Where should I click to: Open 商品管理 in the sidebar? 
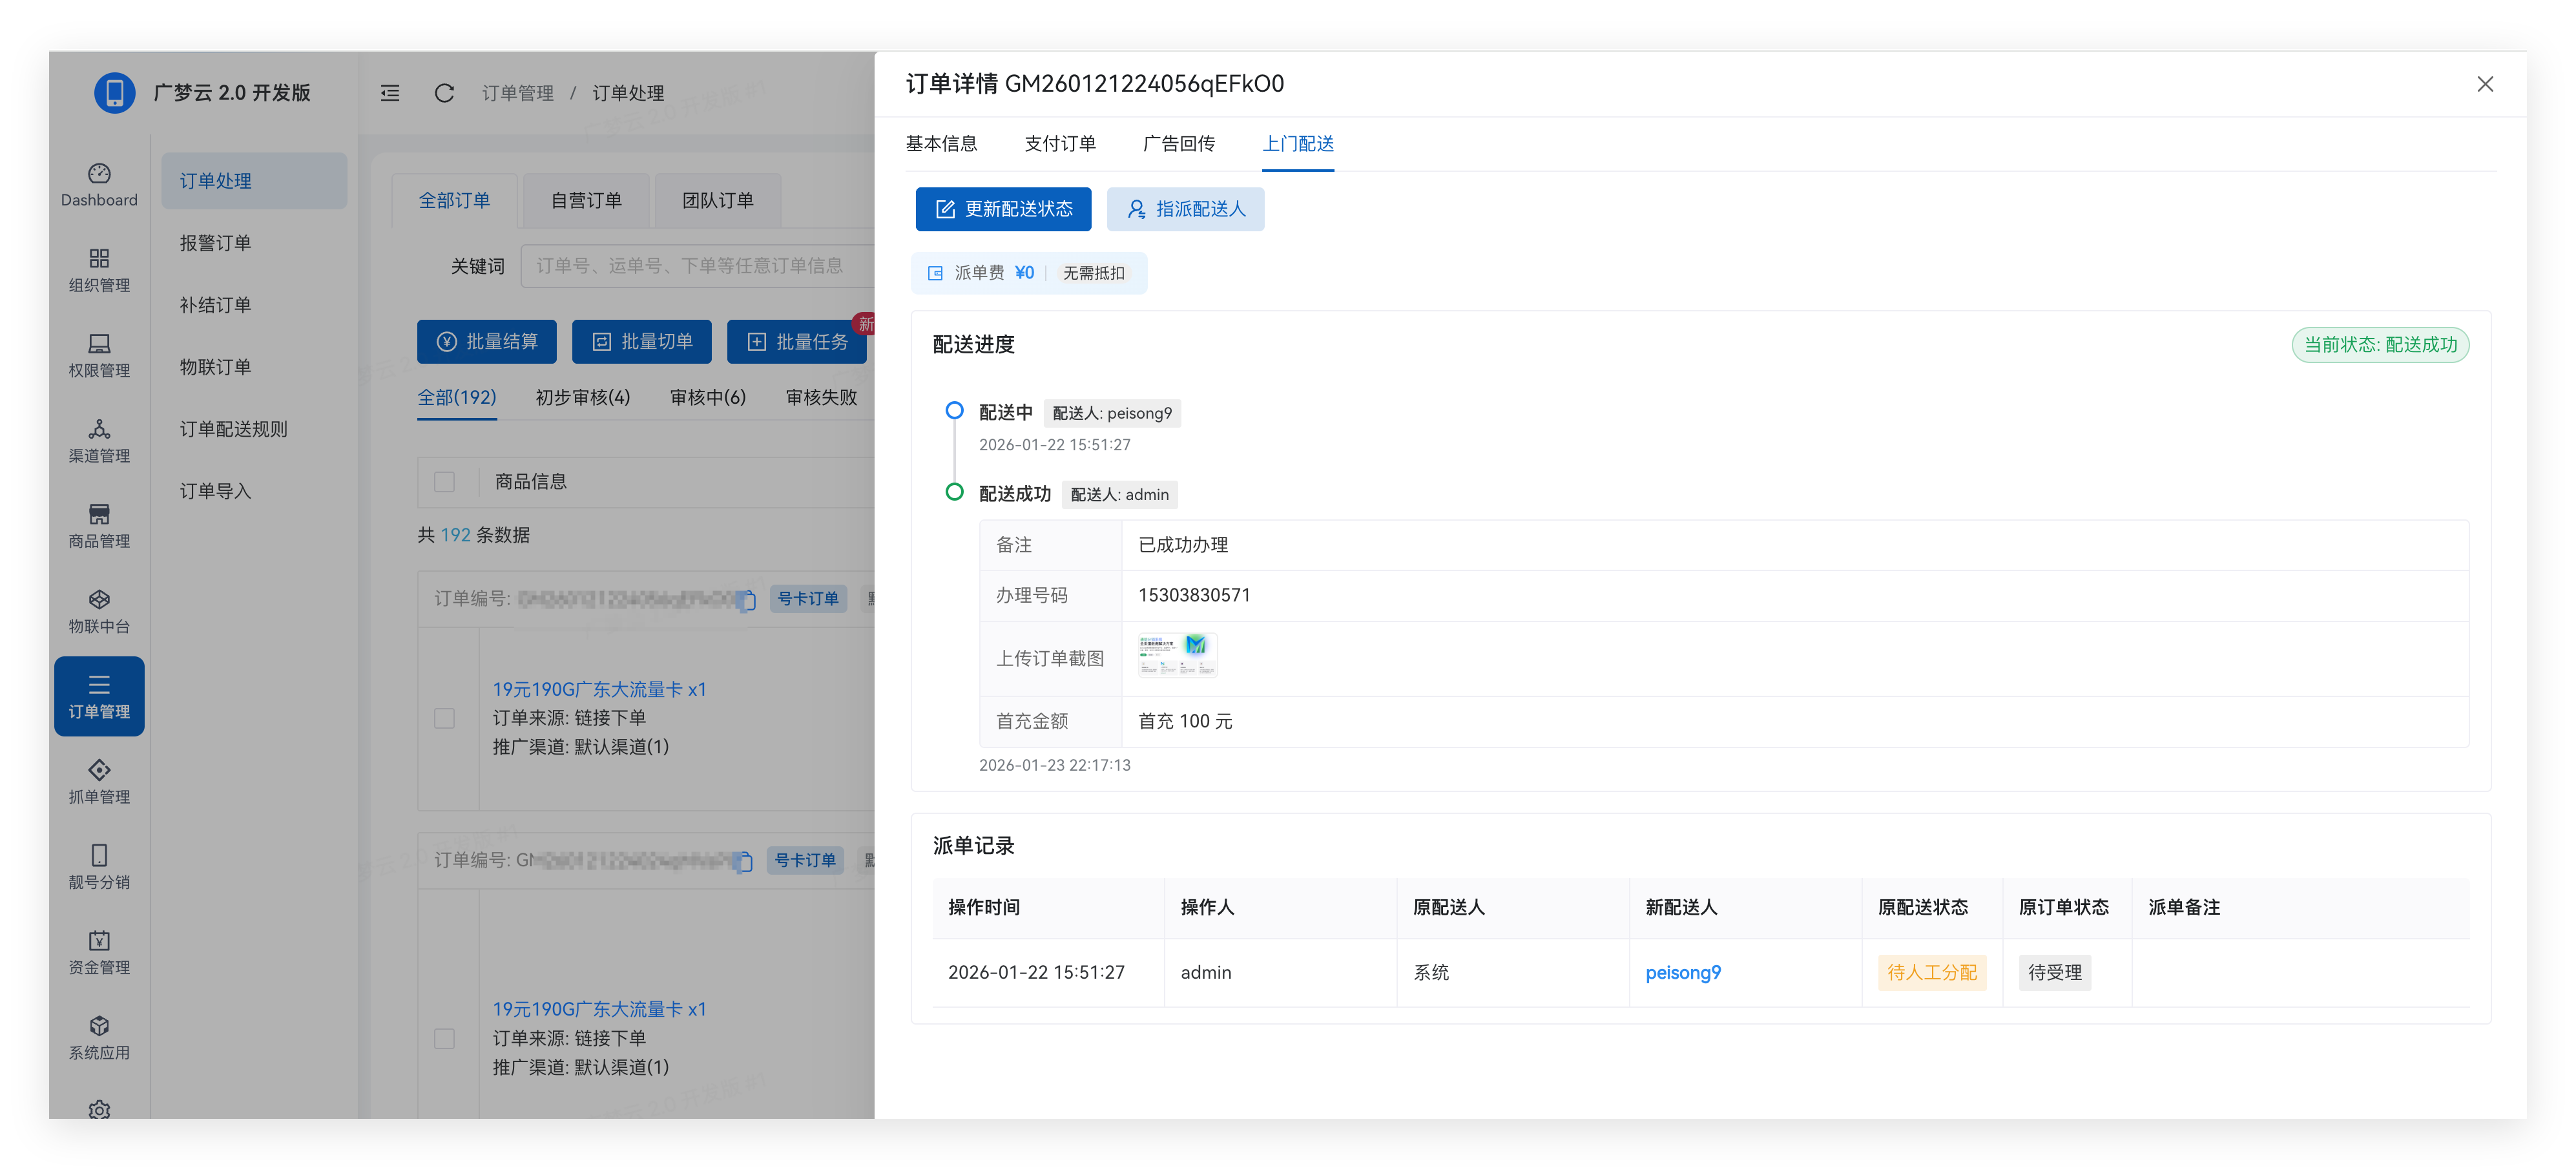coord(99,525)
